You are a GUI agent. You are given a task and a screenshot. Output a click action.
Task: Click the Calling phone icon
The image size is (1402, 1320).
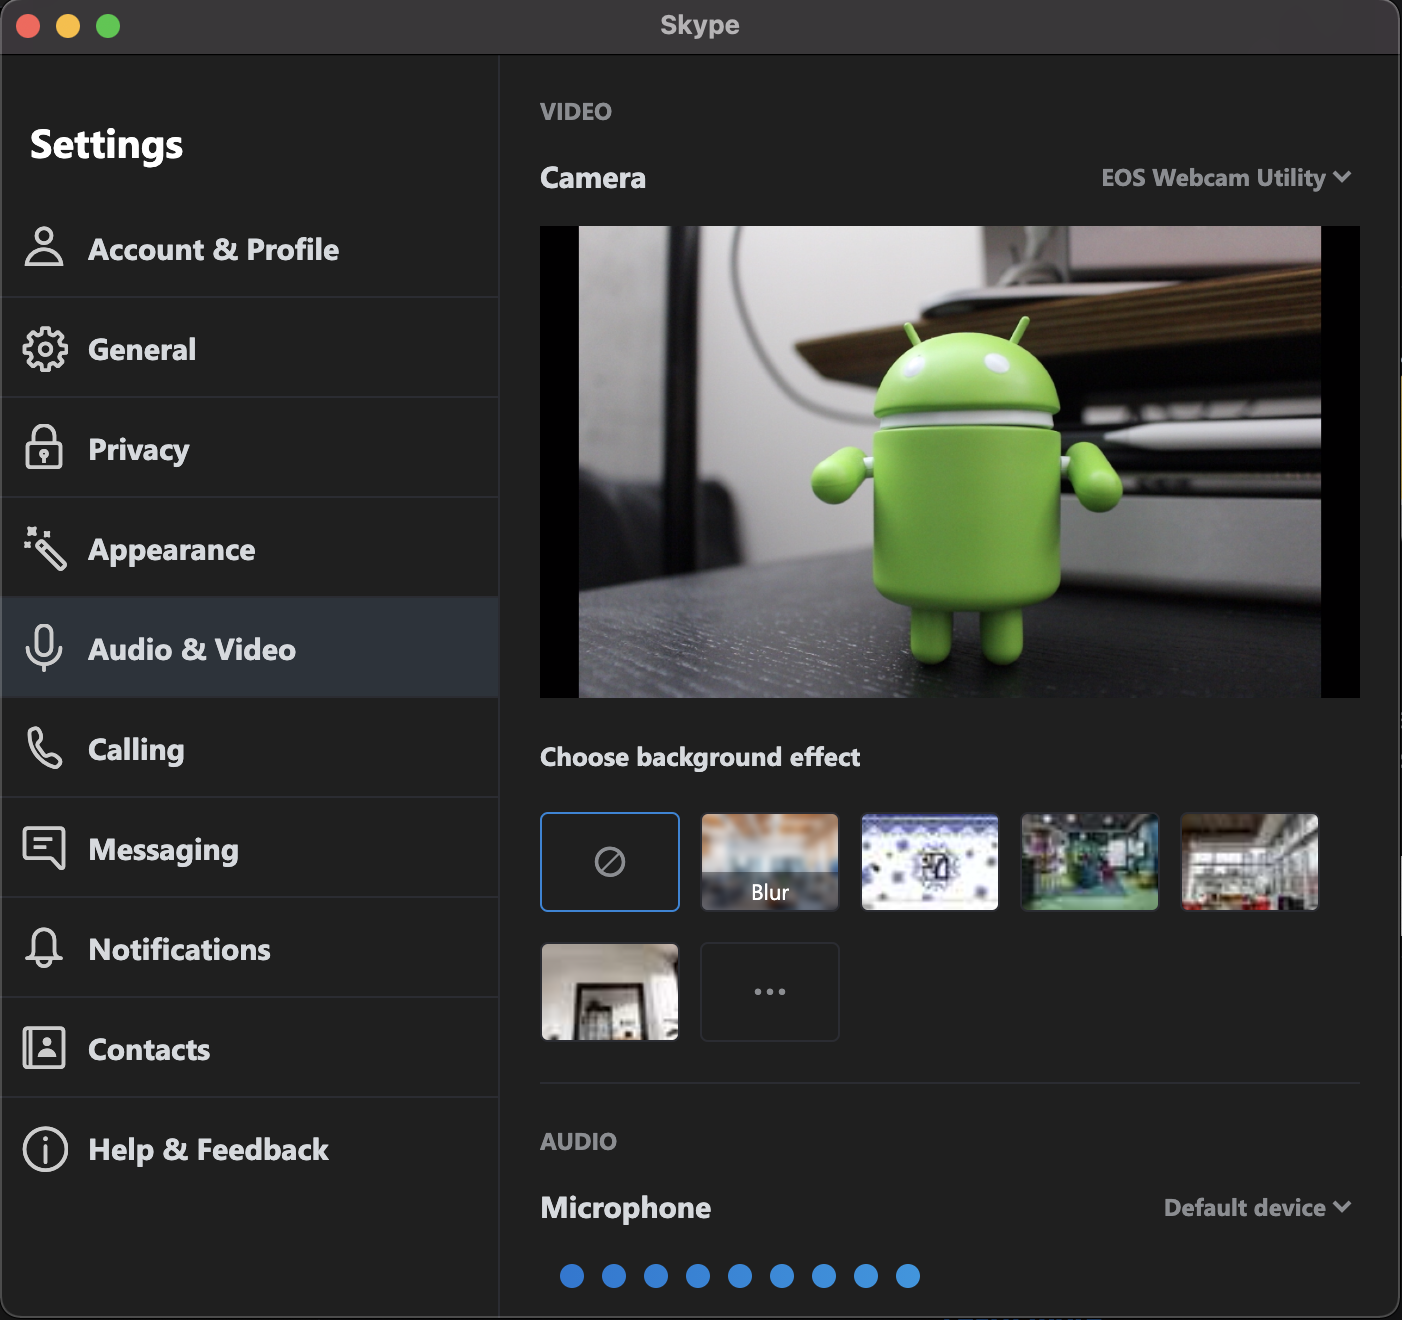(x=45, y=748)
